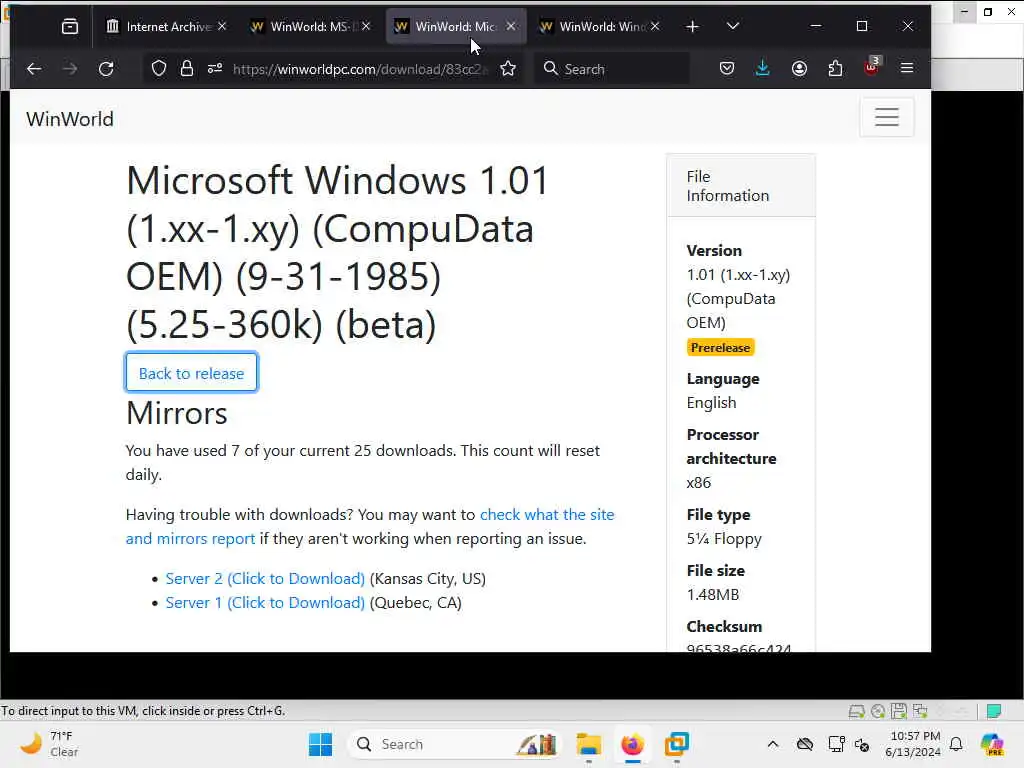This screenshot has width=1024, height=768.
Task: Show hidden system tray icons
Action: click(x=773, y=744)
